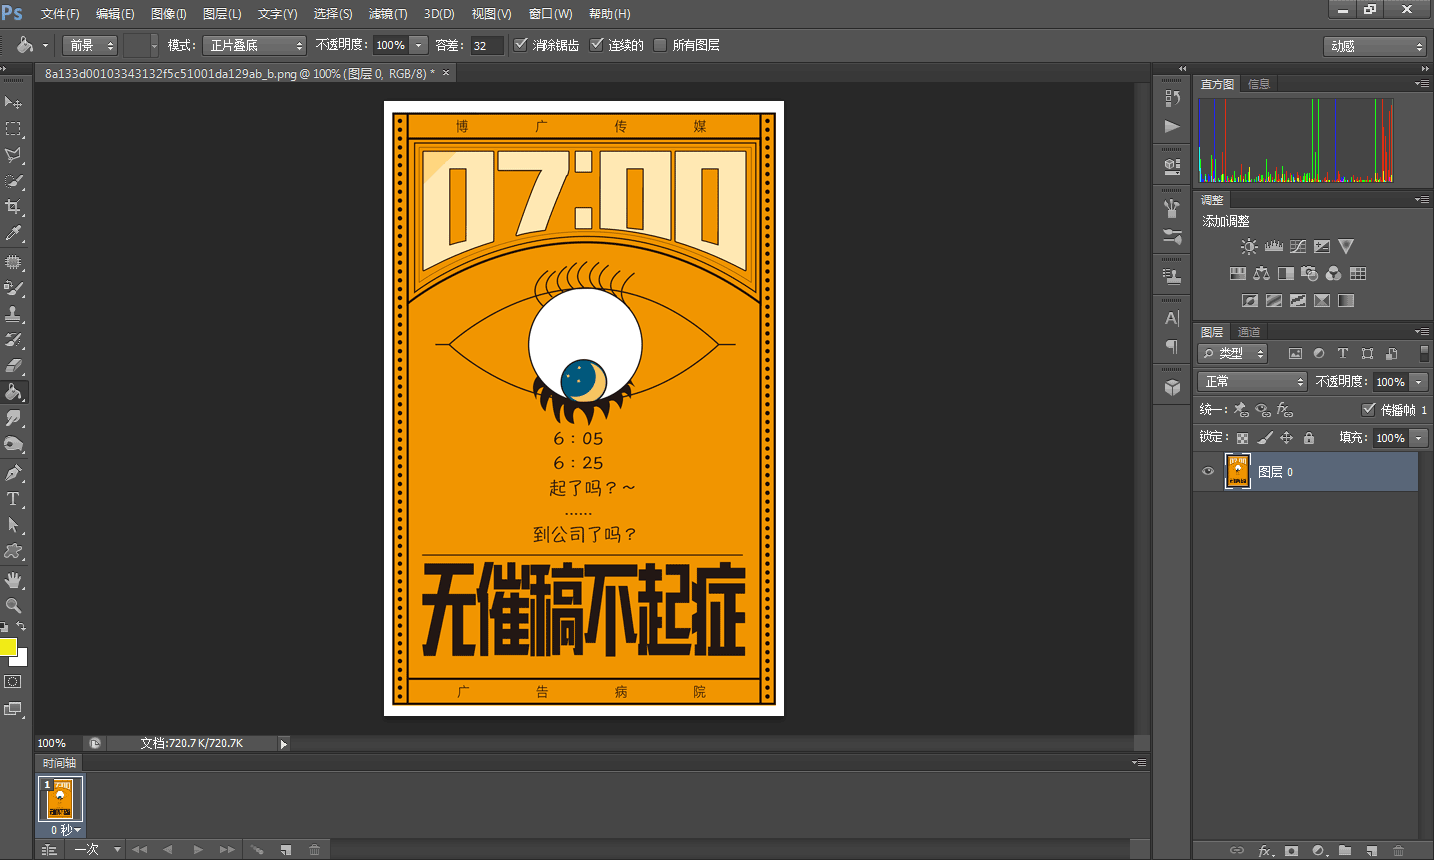Open the 3D panel cube icon

click(1172, 387)
